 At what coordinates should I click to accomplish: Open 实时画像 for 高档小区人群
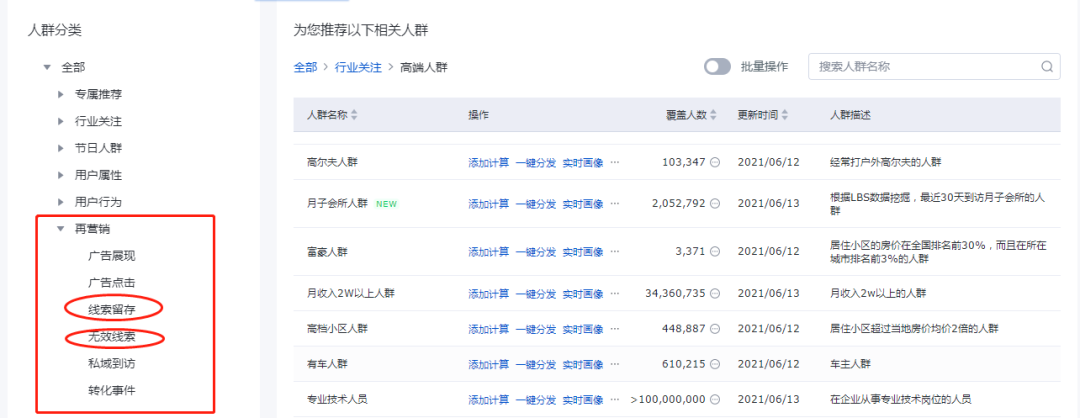click(x=582, y=329)
